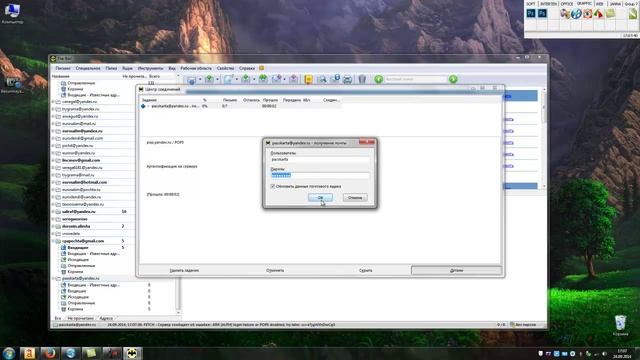Screen dimensions: 640x360
Task: Open Firefox from the taskbar
Action: [50, 353]
